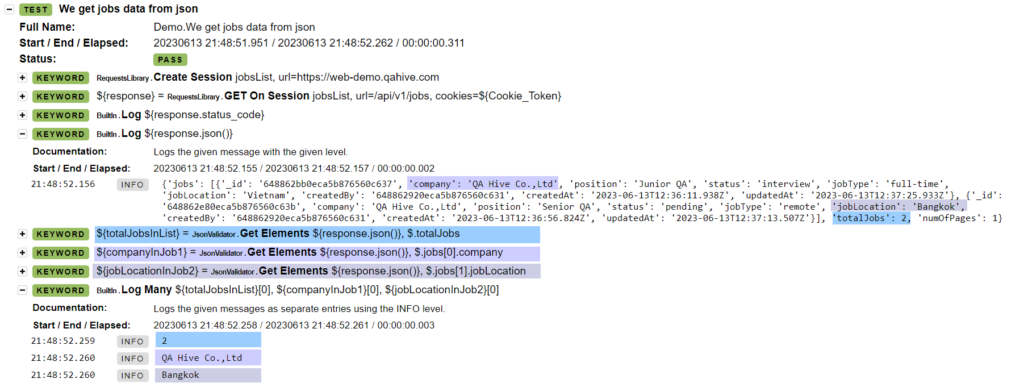Click the KEYWORD badge beside Create Session
The image size is (1024, 387).
point(60,78)
